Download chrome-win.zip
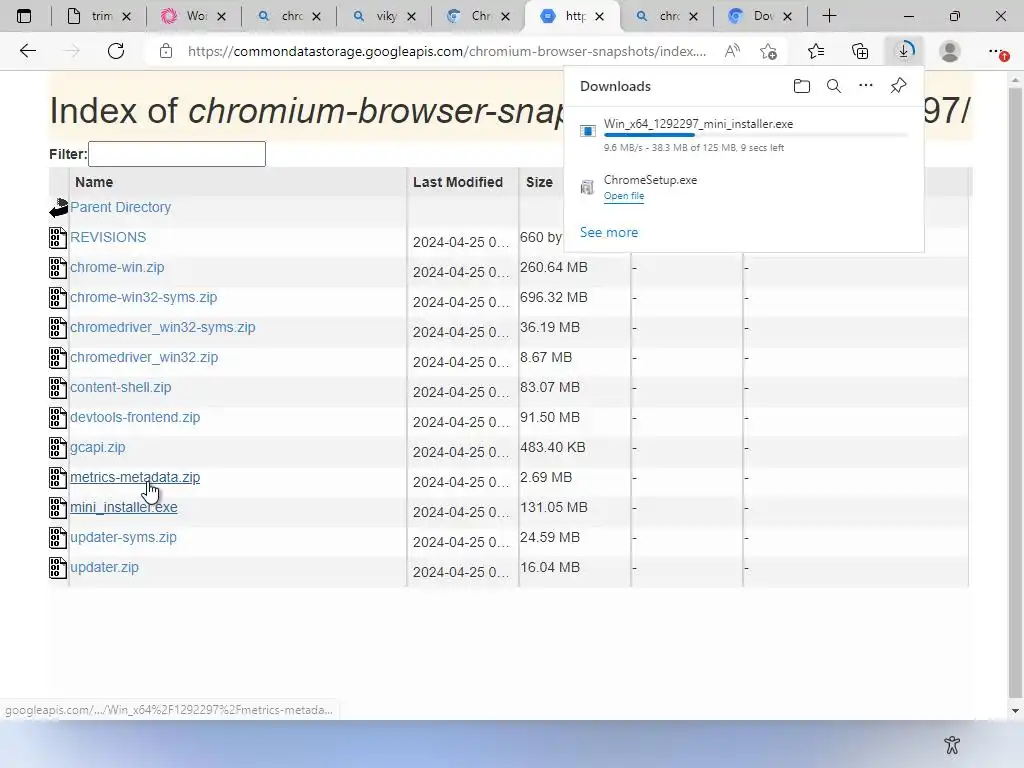1024x768 pixels. (x=117, y=267)
